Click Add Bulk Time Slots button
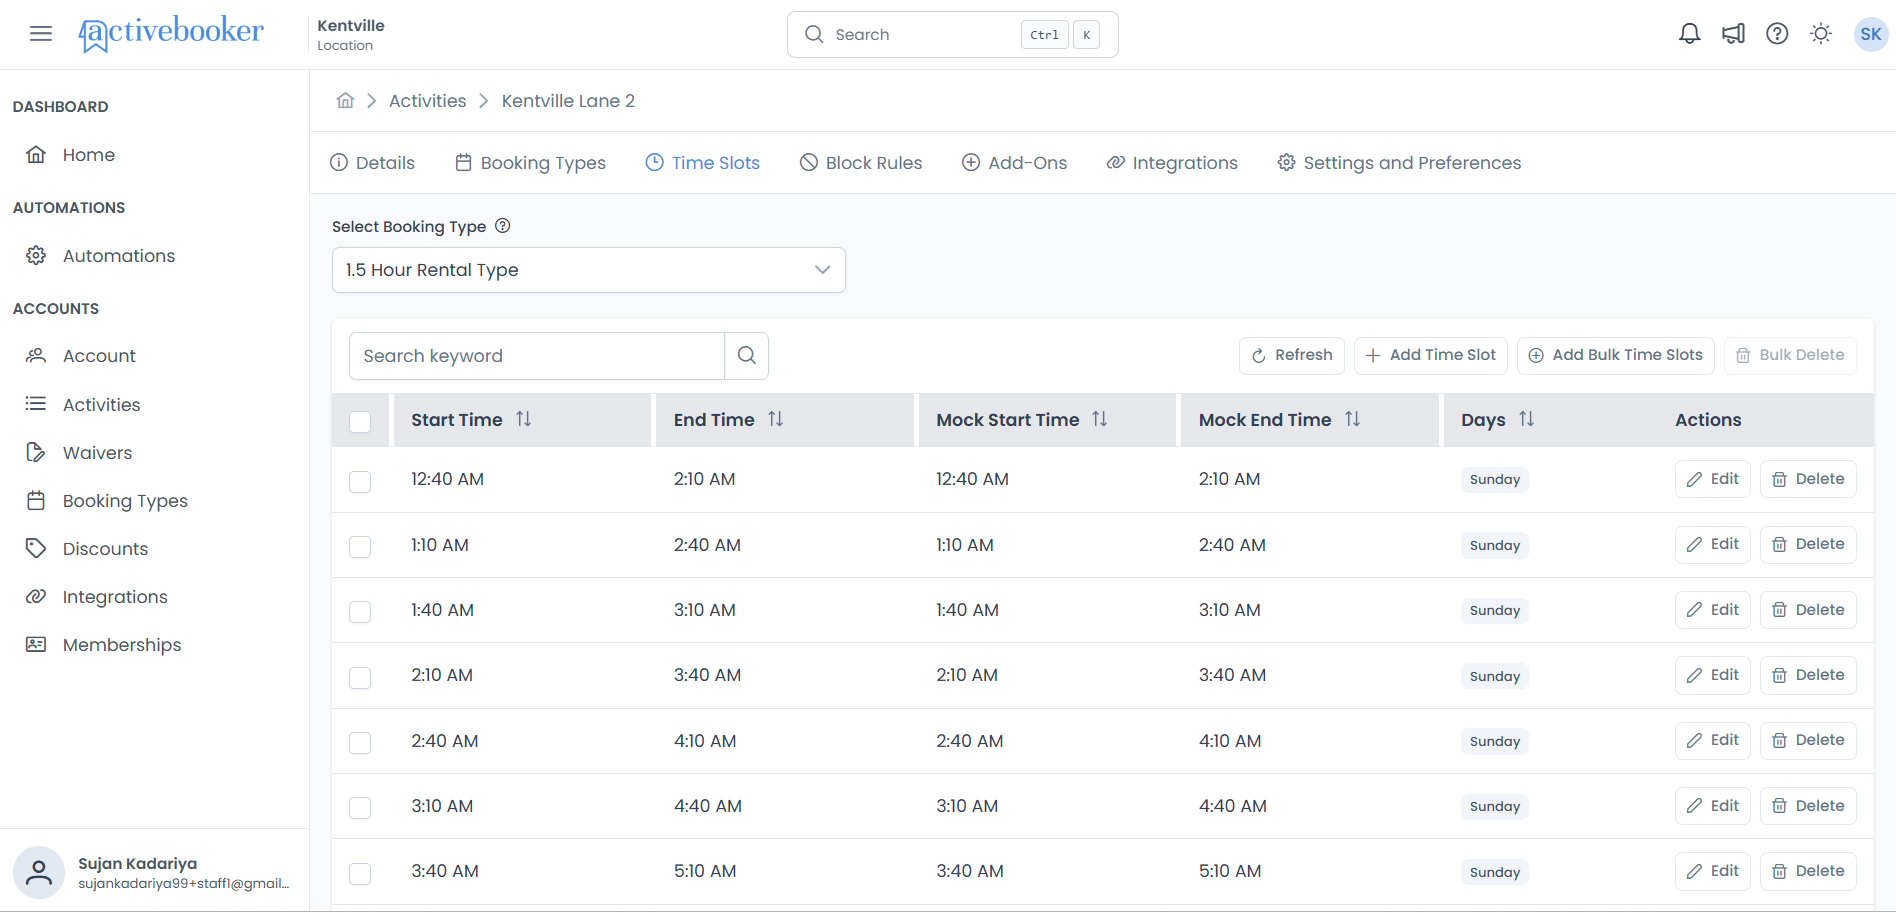The image size is (1896, 912). click(1615, 355)
